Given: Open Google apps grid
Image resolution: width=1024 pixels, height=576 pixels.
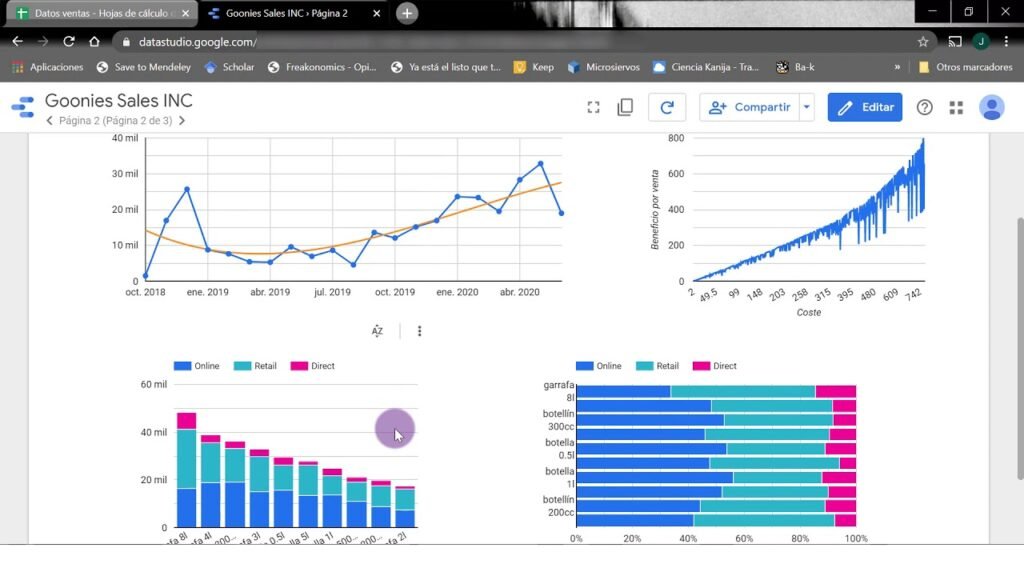Looking at the screenshot, I should click(956, 107).
